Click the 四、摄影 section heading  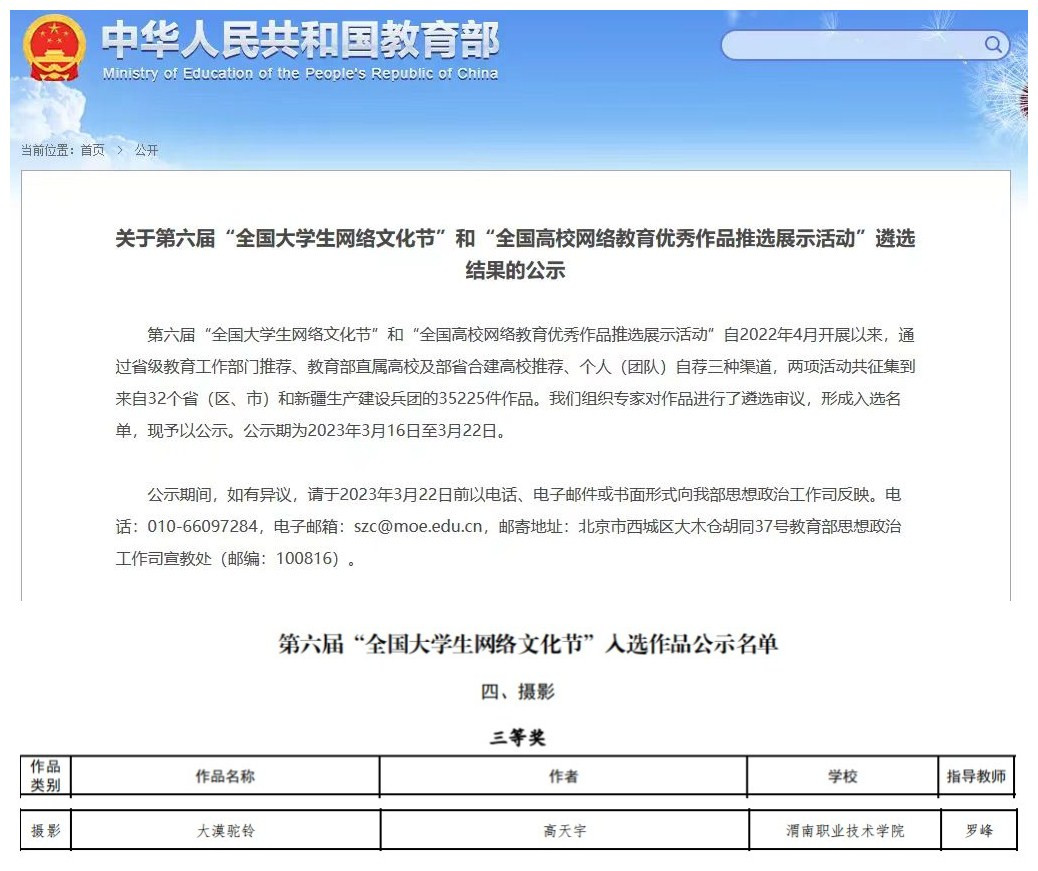point(518,692)
